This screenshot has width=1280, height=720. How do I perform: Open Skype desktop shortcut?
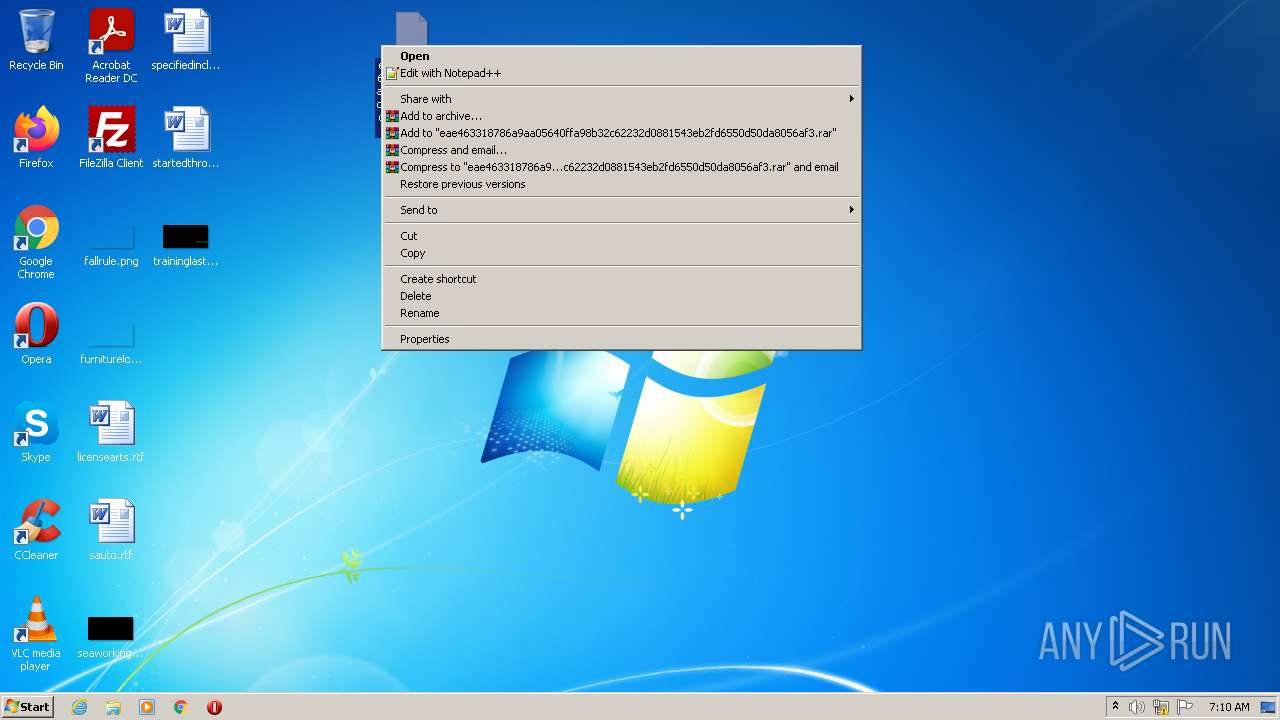tap(36, 432)
